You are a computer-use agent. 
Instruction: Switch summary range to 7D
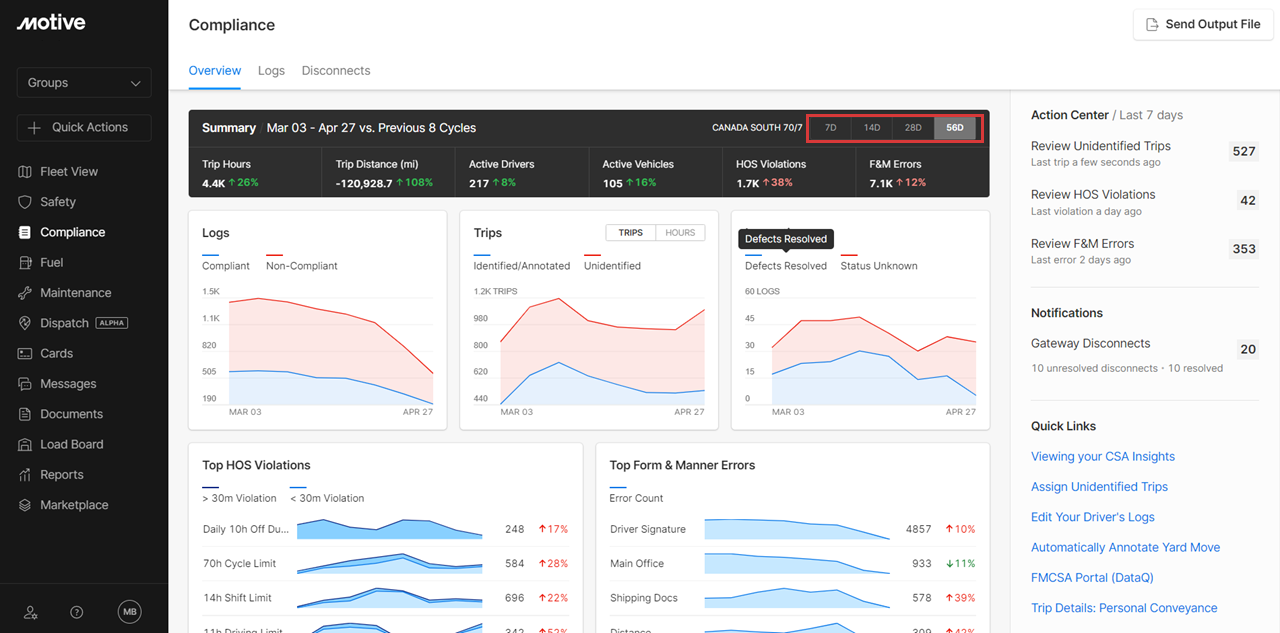830,128
